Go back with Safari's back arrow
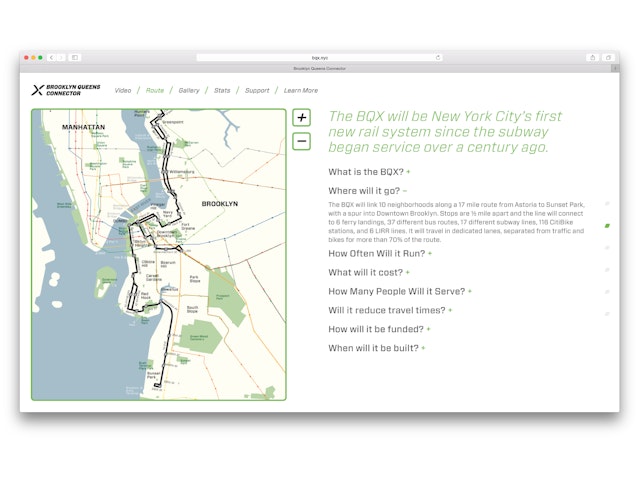The image size is (640, 480). click(51, 58)
